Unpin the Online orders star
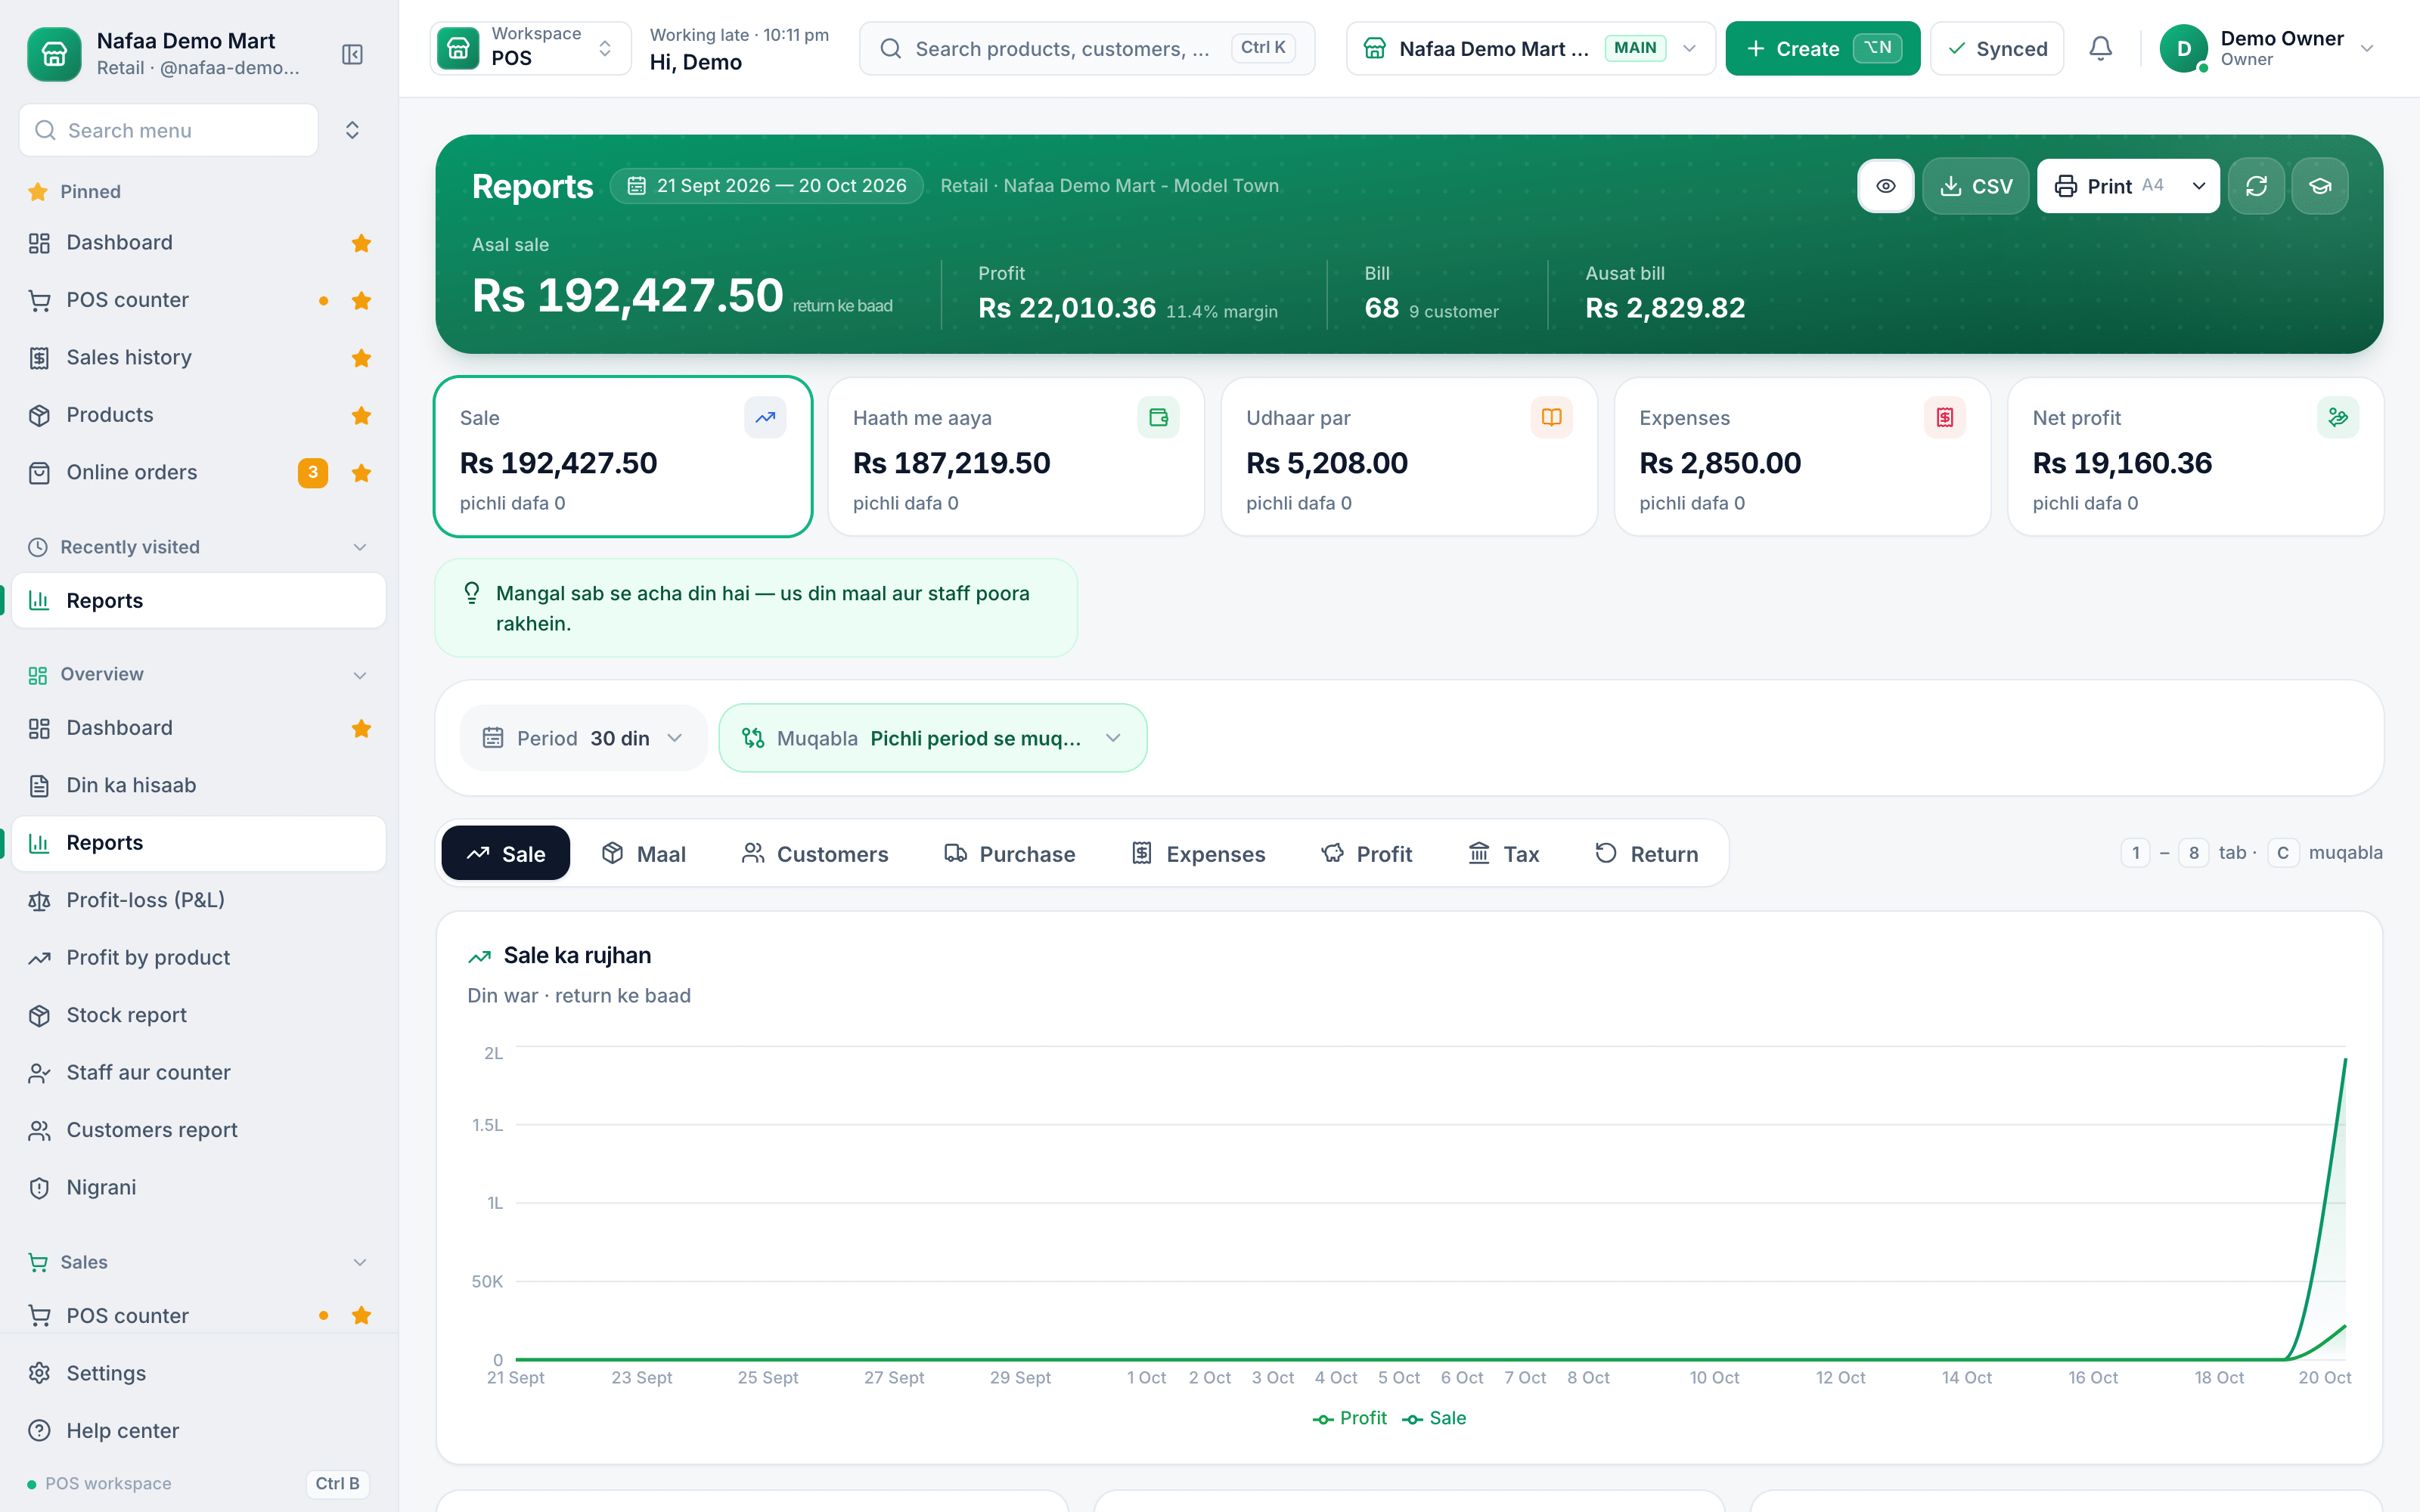2420x1512 pixels. pyautogui.click(x=361, y=473)
